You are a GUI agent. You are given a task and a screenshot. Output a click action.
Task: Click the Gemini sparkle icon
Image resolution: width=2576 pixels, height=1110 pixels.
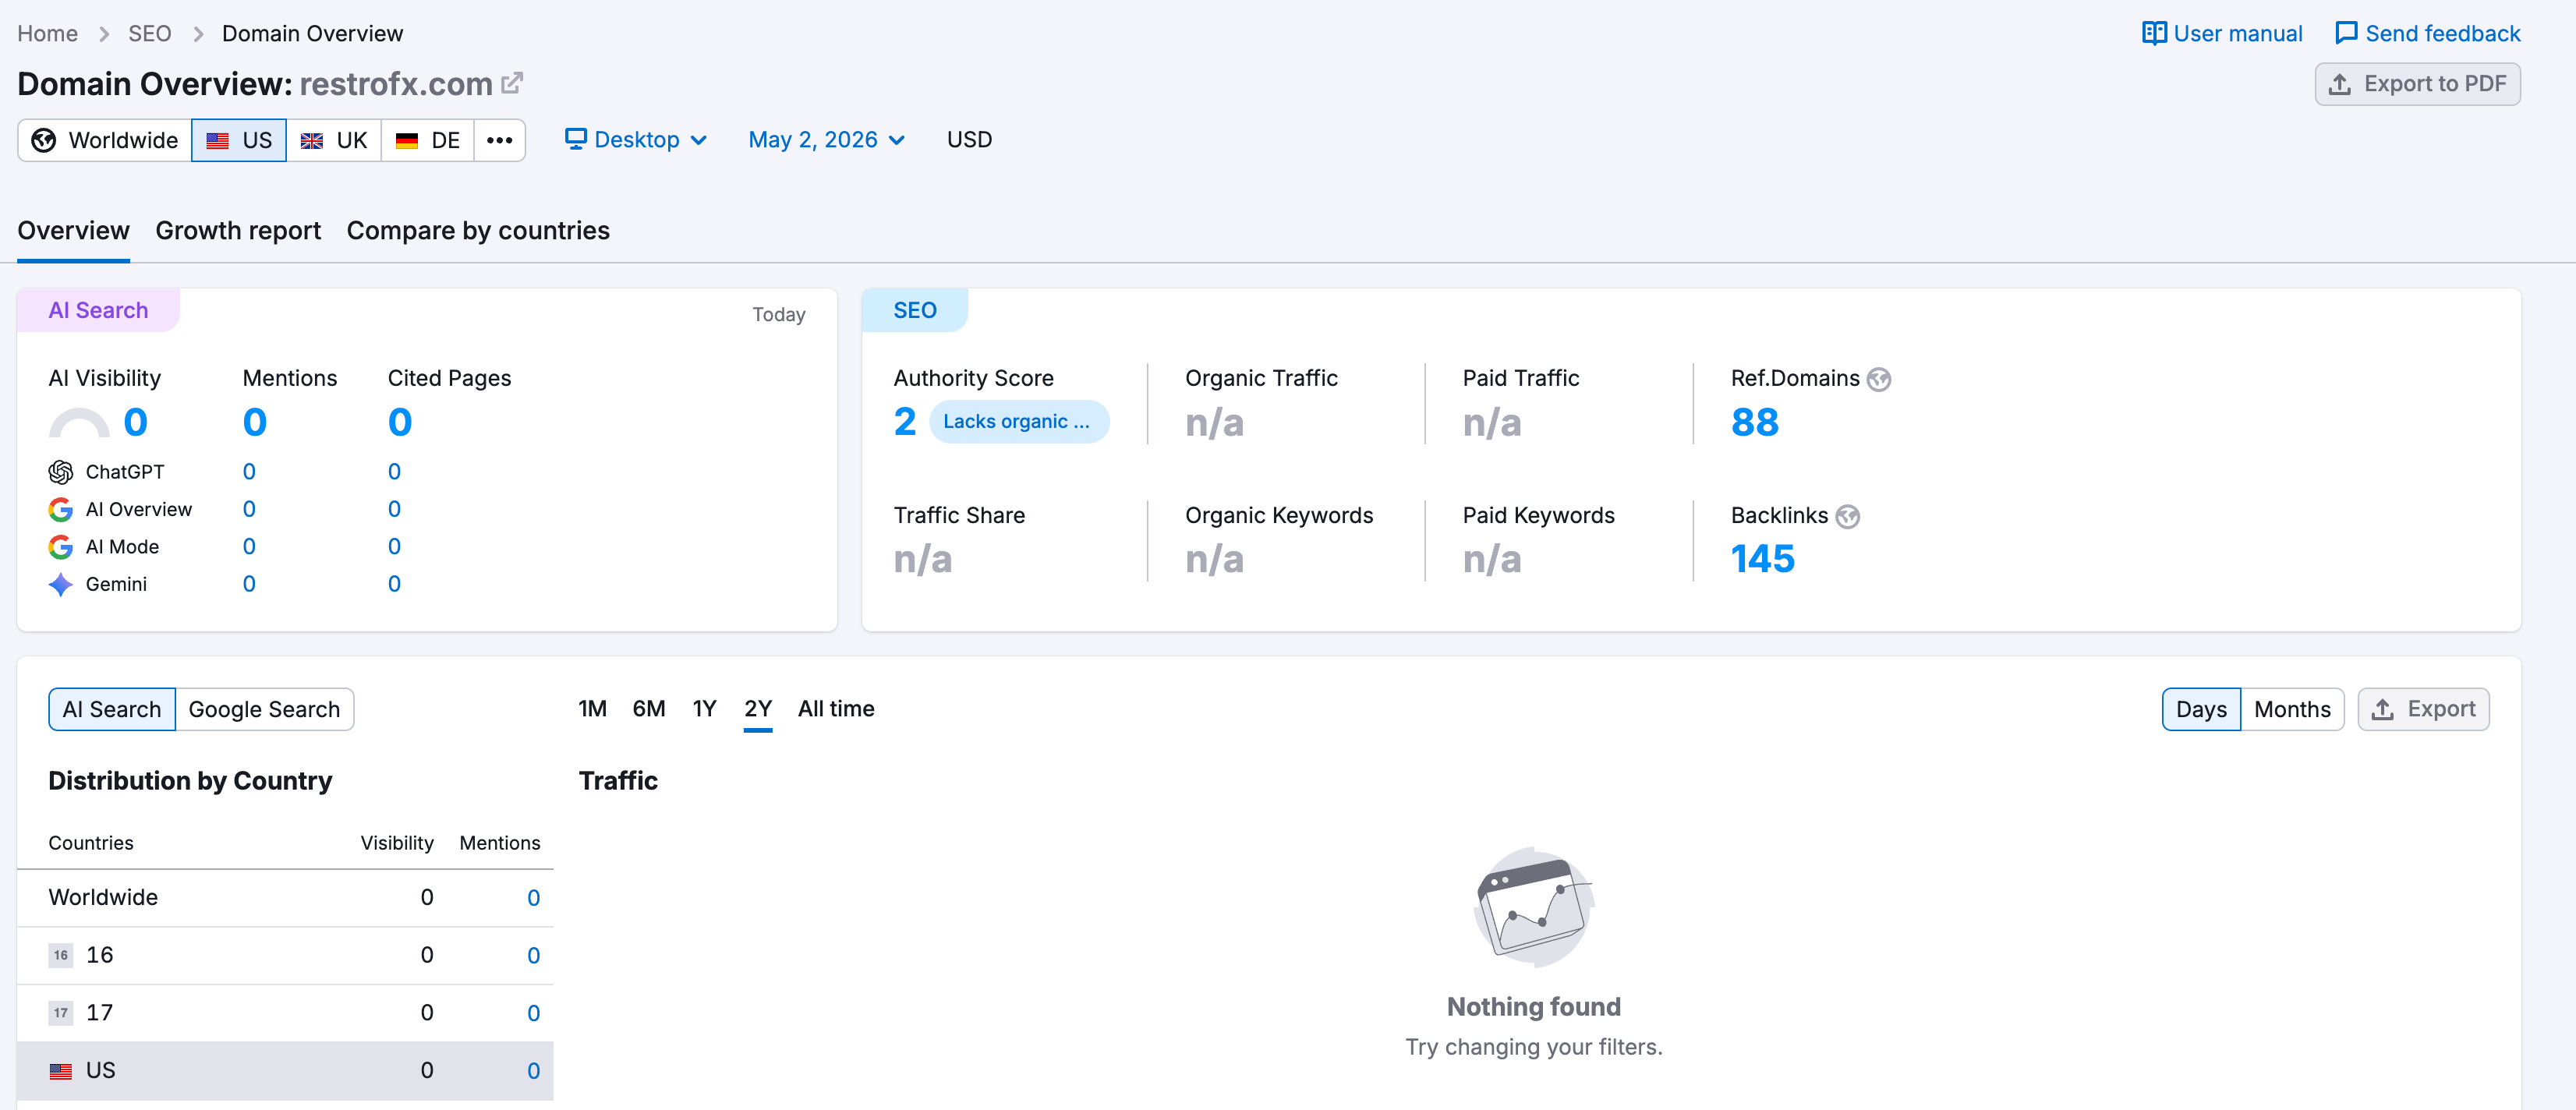[61, 585]
